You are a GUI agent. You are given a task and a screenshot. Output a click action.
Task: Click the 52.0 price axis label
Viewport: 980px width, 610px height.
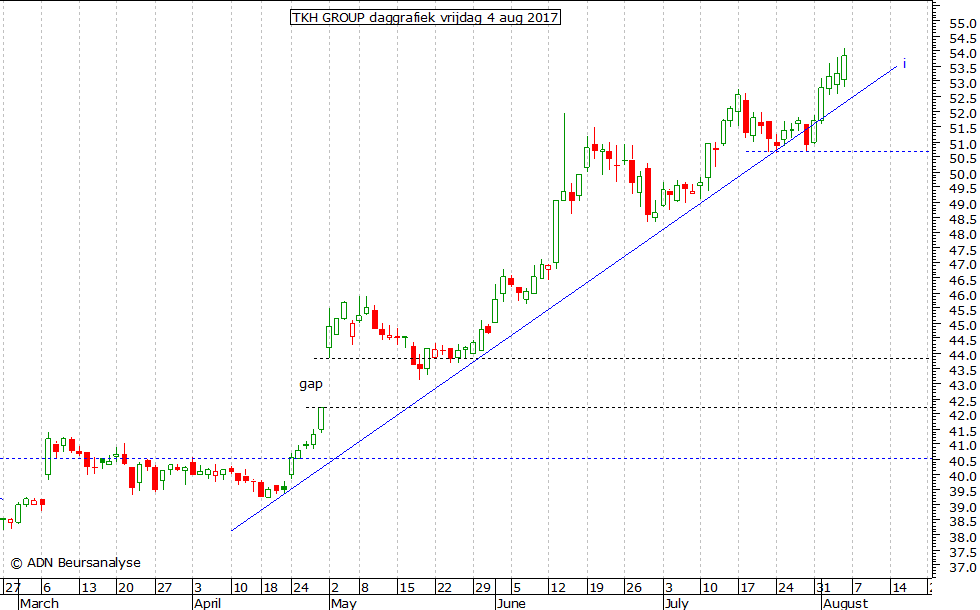click(x=962, y=114)
